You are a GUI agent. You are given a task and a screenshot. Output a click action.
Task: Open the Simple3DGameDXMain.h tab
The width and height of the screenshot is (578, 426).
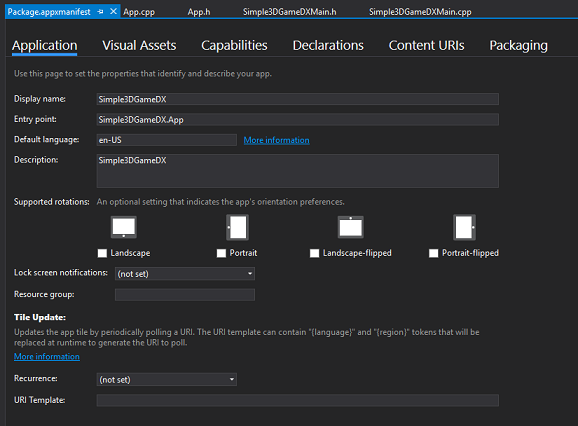(x=289, y=12)
